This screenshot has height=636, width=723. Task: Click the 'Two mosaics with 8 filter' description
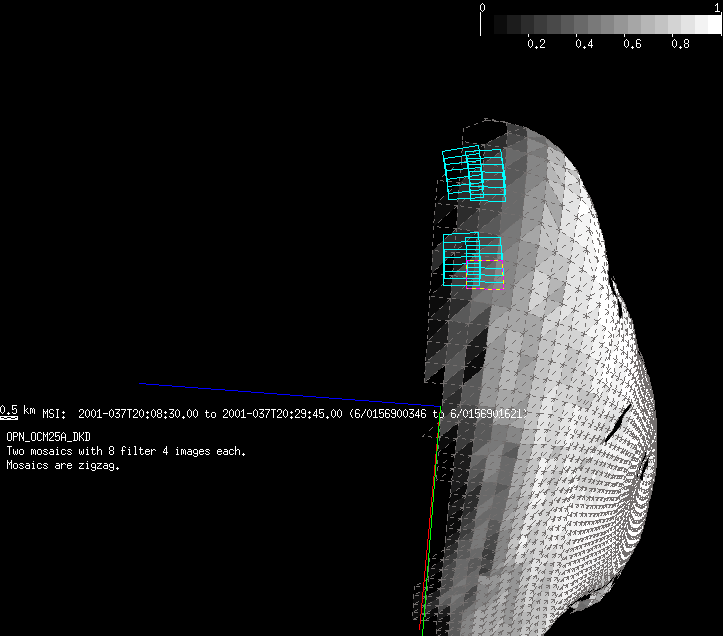click(126, 452)
